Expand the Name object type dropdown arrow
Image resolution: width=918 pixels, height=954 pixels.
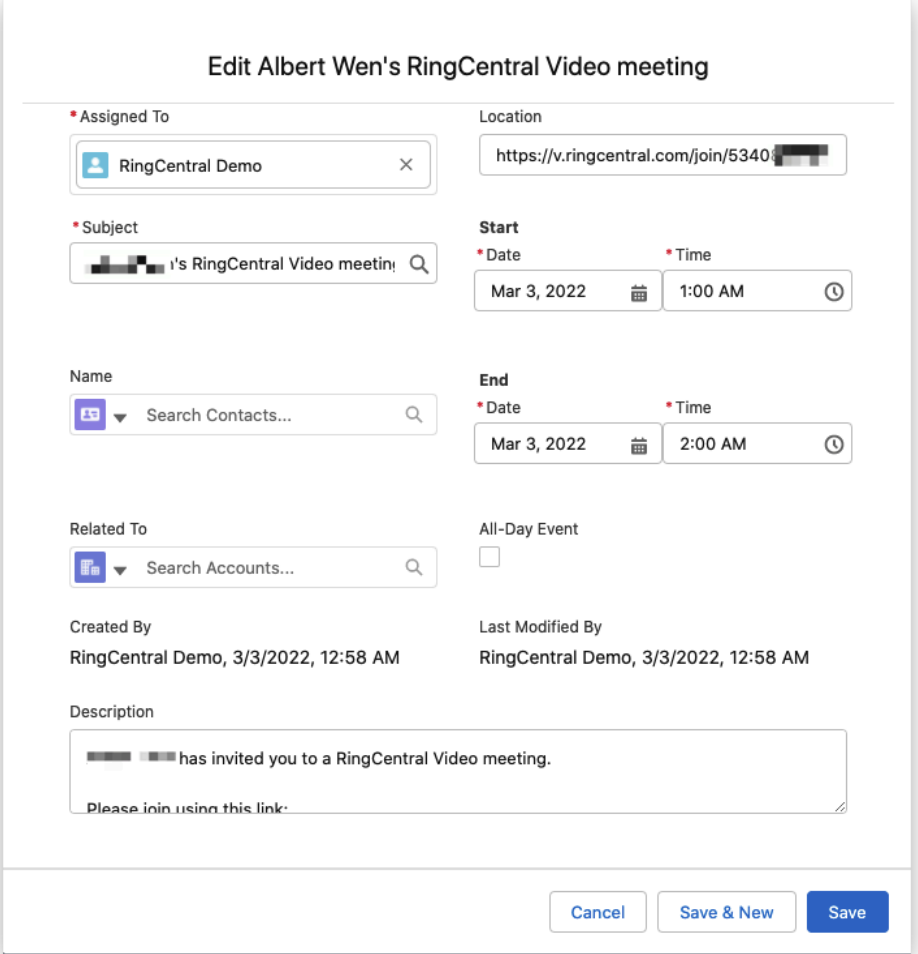120,417
